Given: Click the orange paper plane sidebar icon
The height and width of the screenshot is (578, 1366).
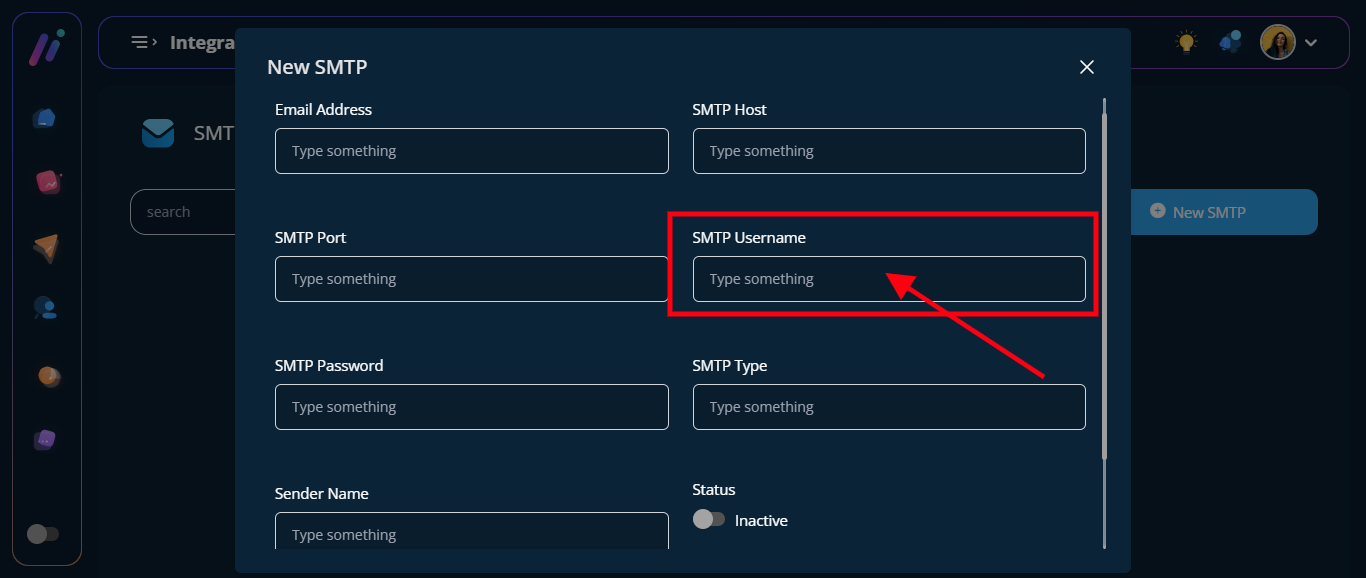Looking at the screenshot, I should (46, 247).
